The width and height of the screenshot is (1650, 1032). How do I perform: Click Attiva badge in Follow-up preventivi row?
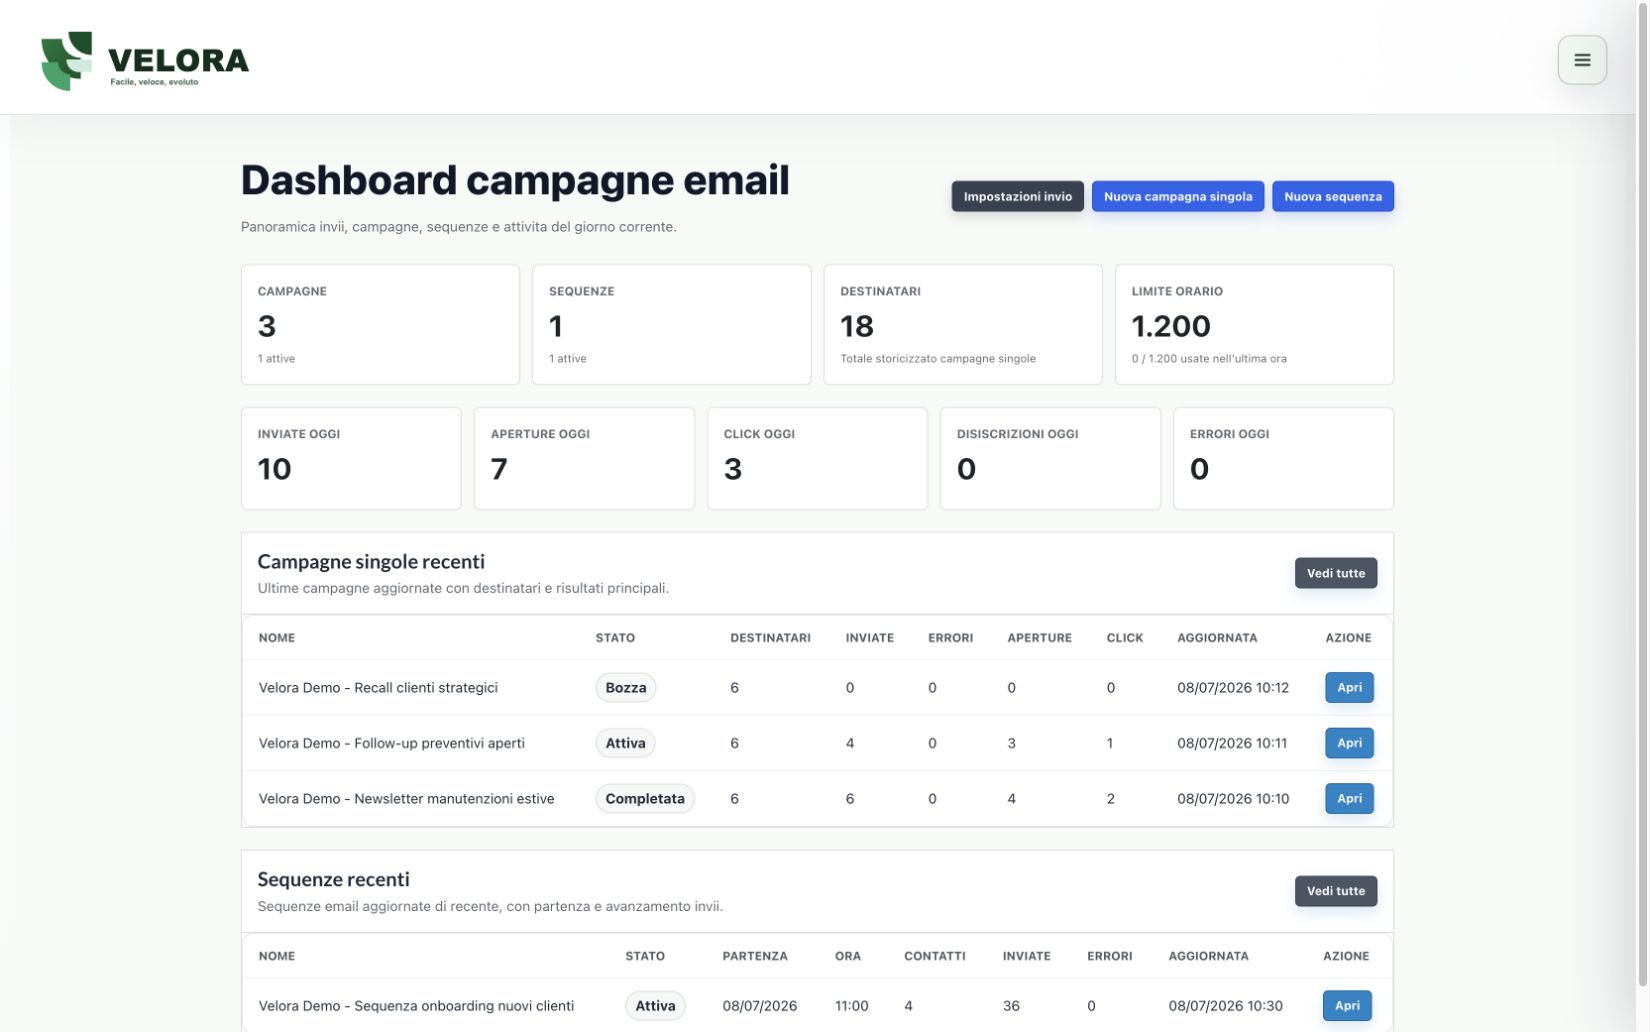click(626, 743)
